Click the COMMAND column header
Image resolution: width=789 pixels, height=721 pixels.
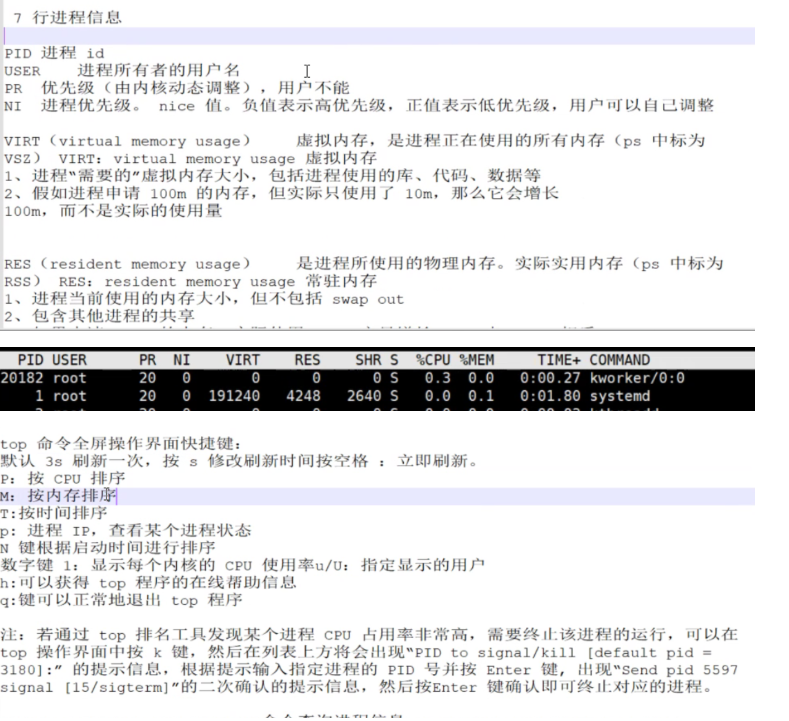(619, 360)
